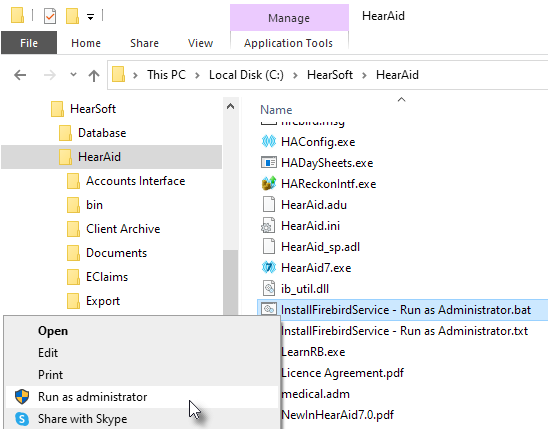Select NewInHearAid7.0.pdf file name

(338, 415)
